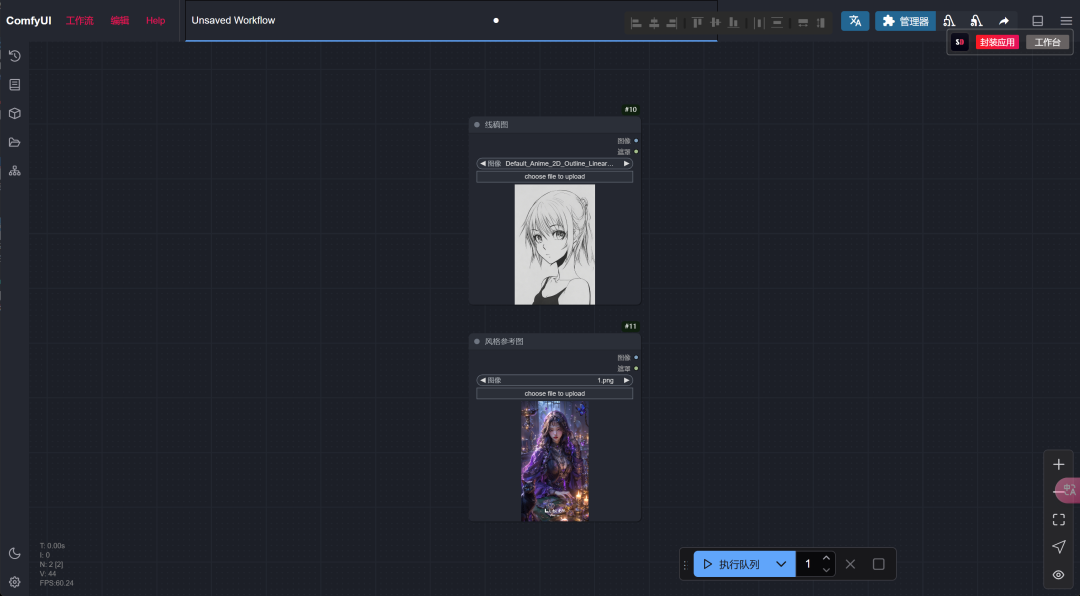Screen dimensions: 1080x596
Task: Select next image in 风格参考图 node
Action: point(626,380)
